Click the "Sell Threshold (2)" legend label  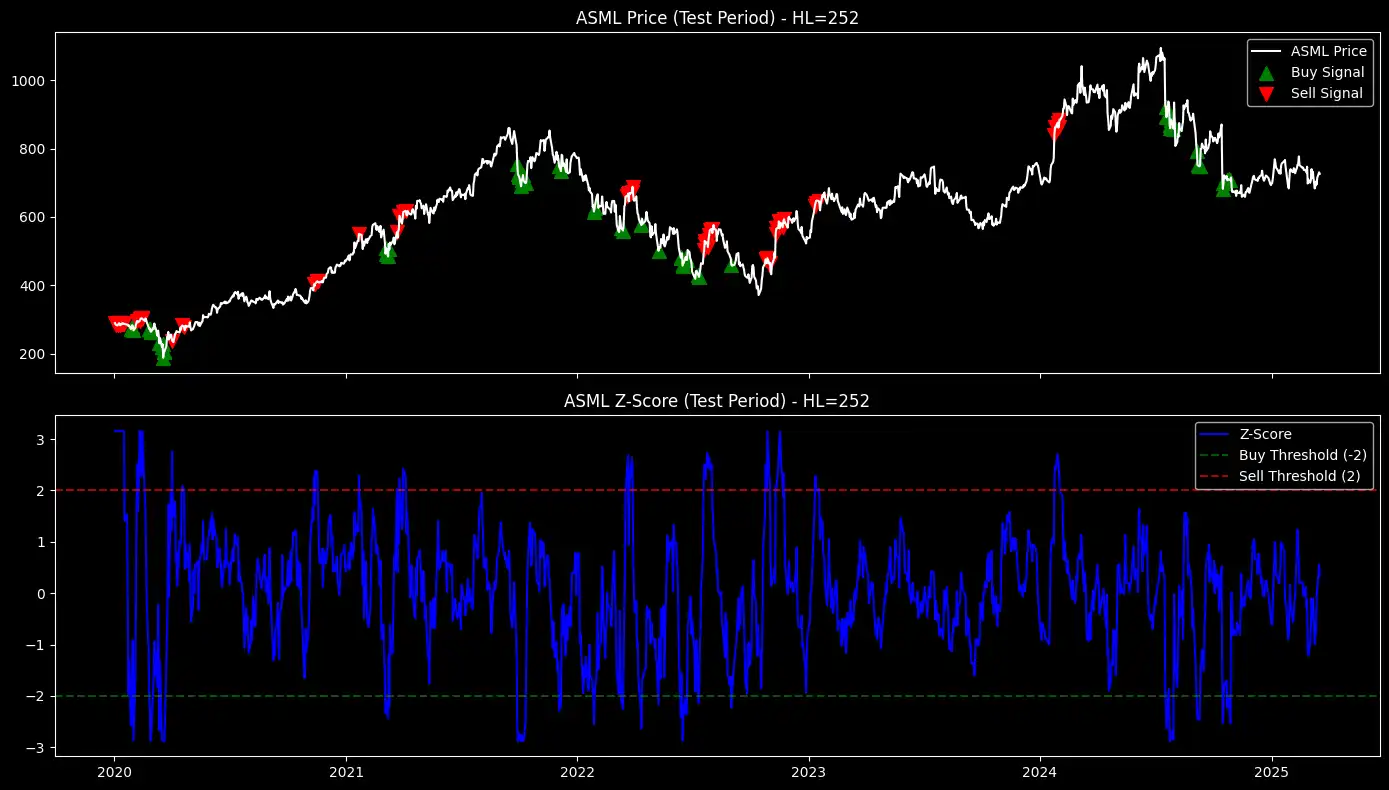point(1299,476)
